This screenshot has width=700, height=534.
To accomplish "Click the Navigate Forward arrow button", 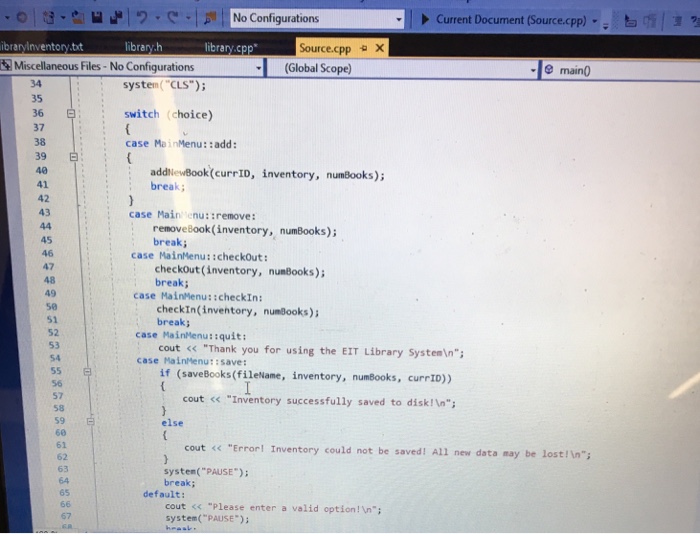I will [21, 17].
